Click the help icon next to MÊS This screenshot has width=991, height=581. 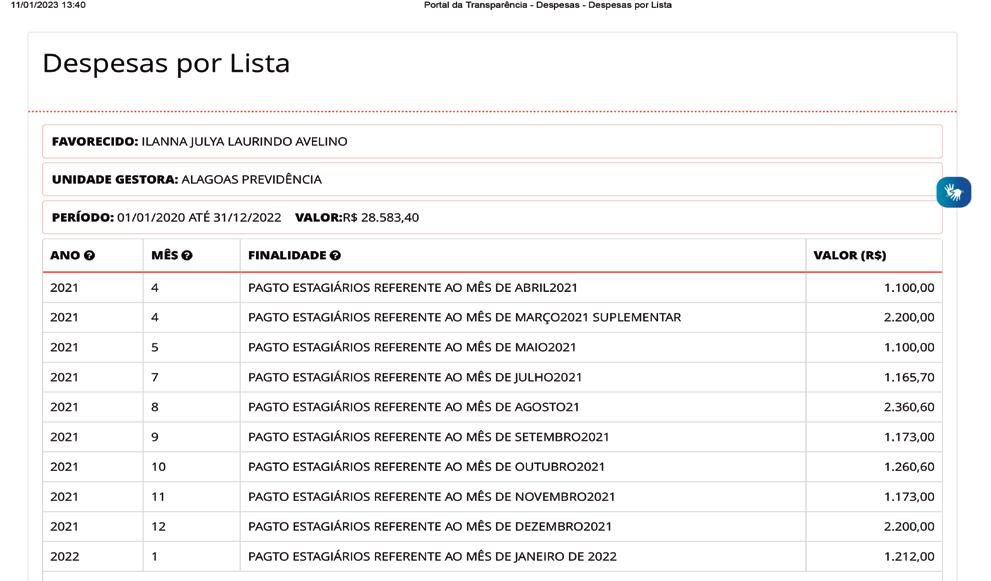coord(187,255)
